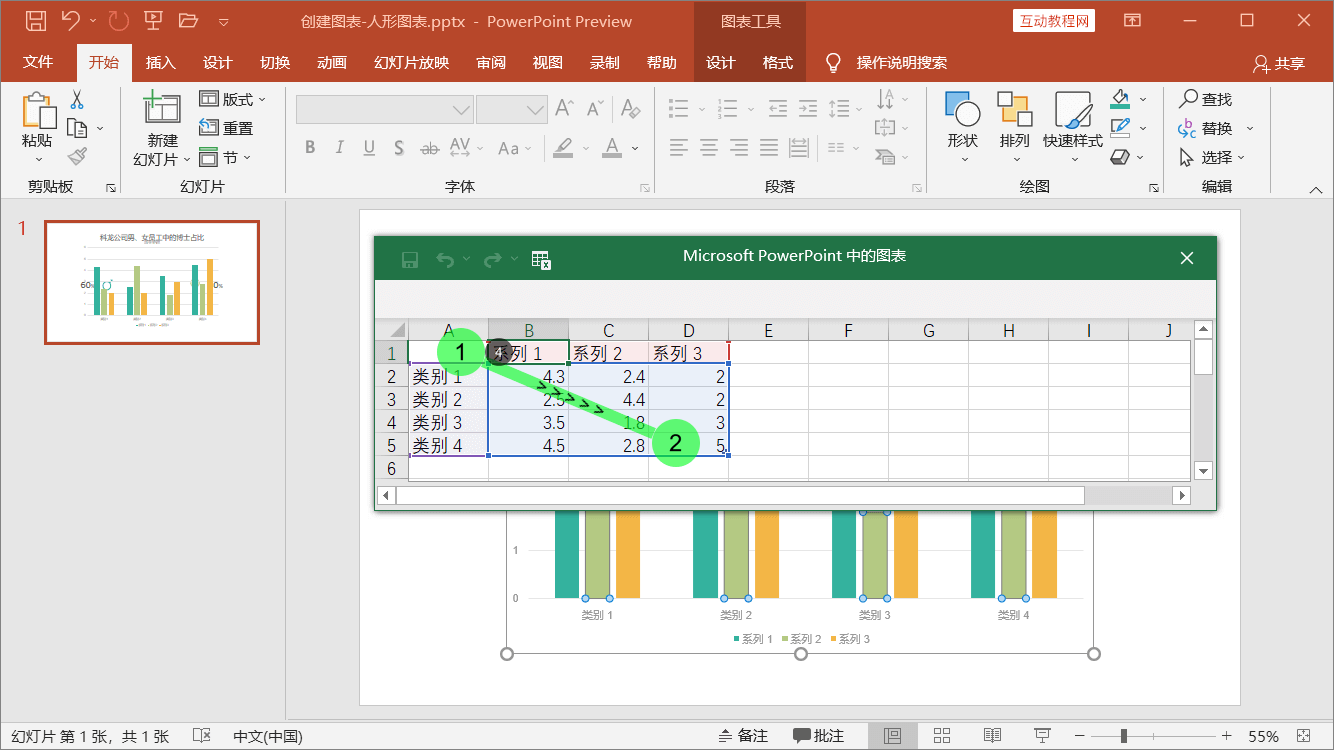Viewport: 1334px width, 750px height.
Task: Click Increase Font Size icon
Action: click(565, 108)
